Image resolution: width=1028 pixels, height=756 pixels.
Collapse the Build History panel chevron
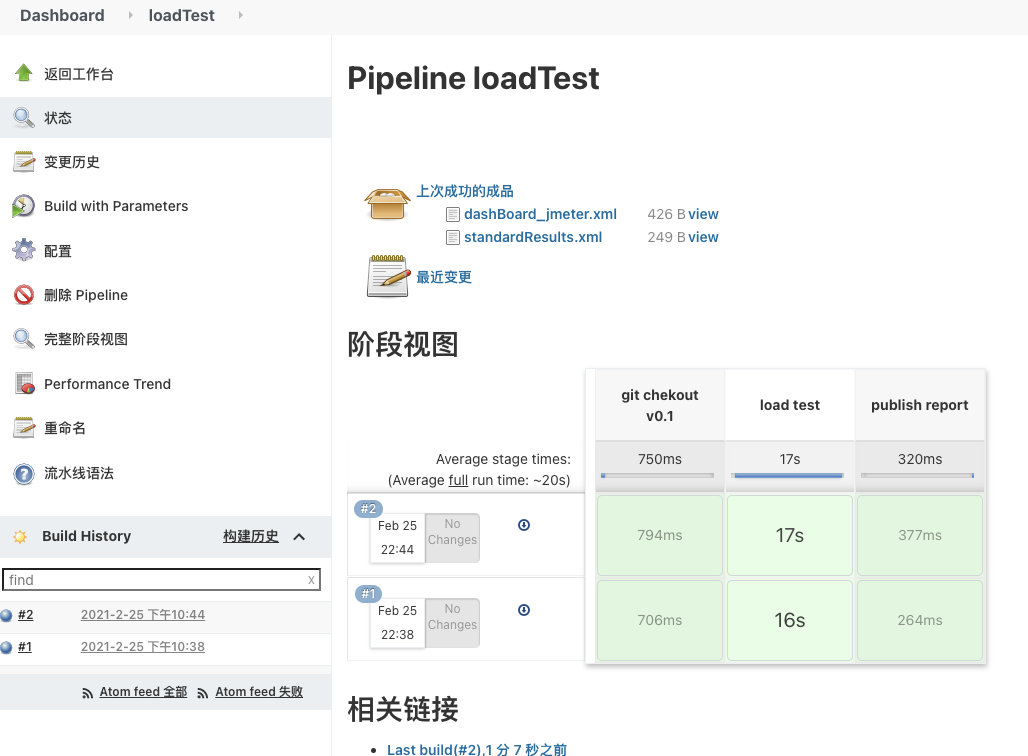pyautogui.click(x=299, y=537)
